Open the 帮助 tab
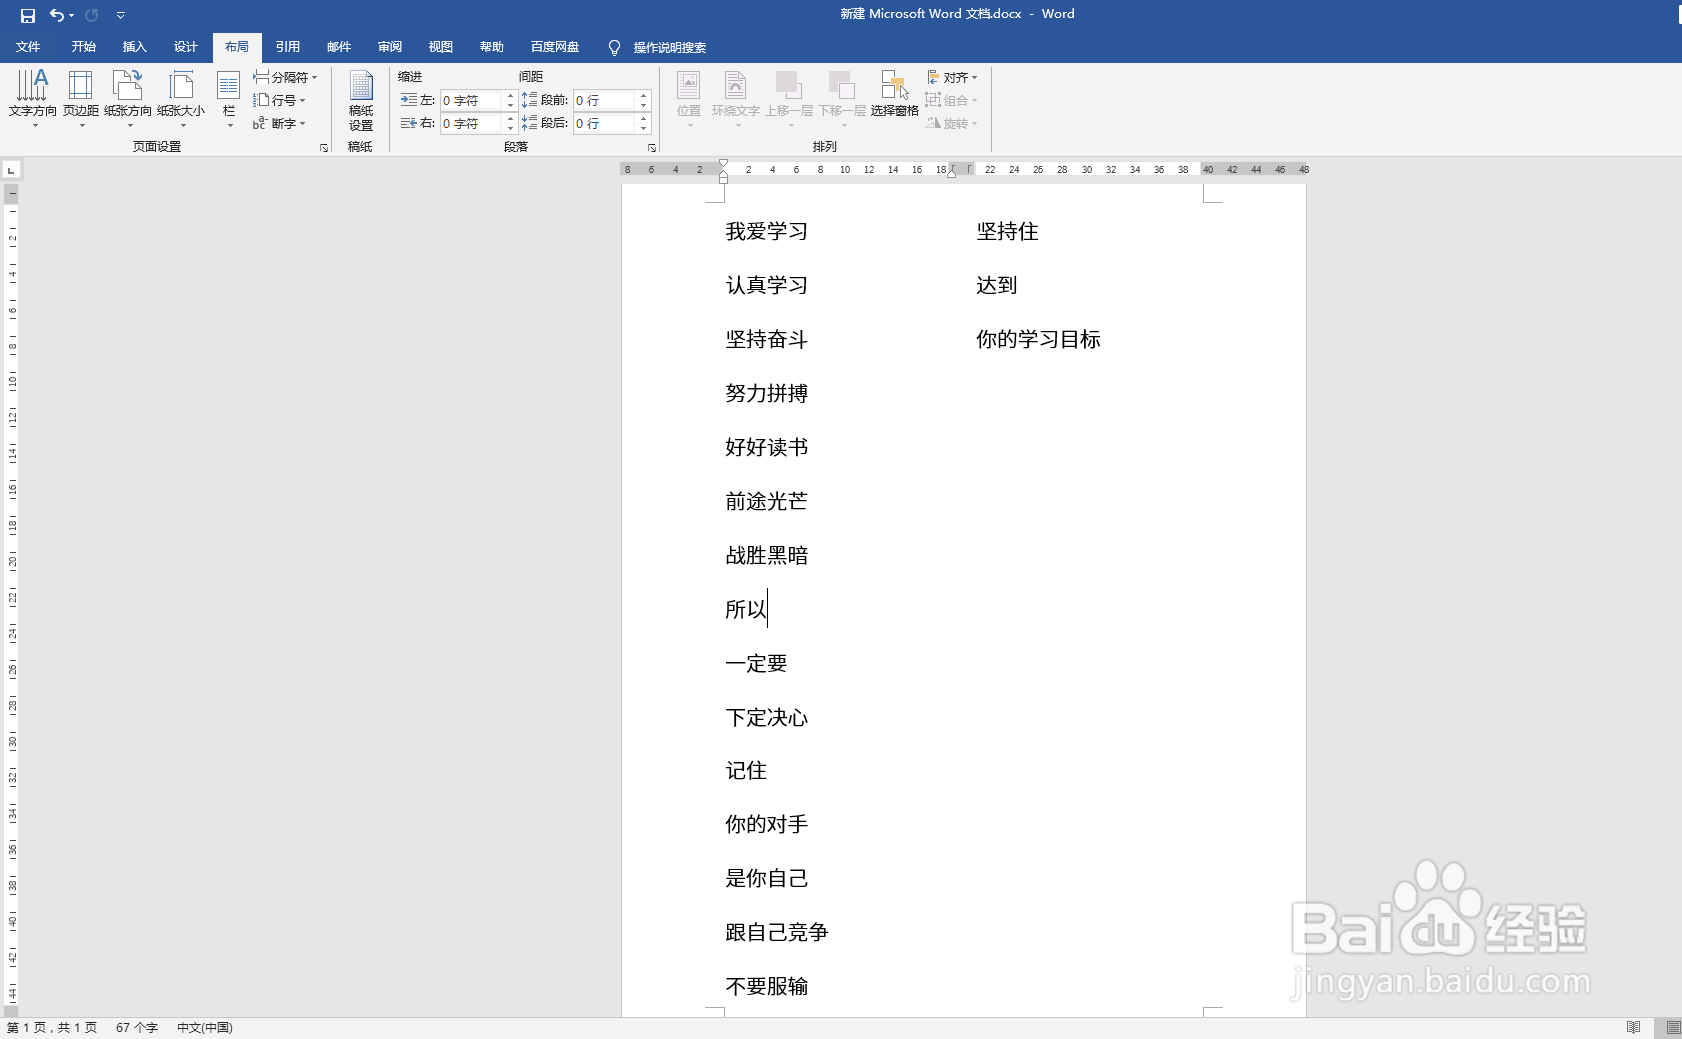The image size is (1682, 1039). [x=492, y=47]
